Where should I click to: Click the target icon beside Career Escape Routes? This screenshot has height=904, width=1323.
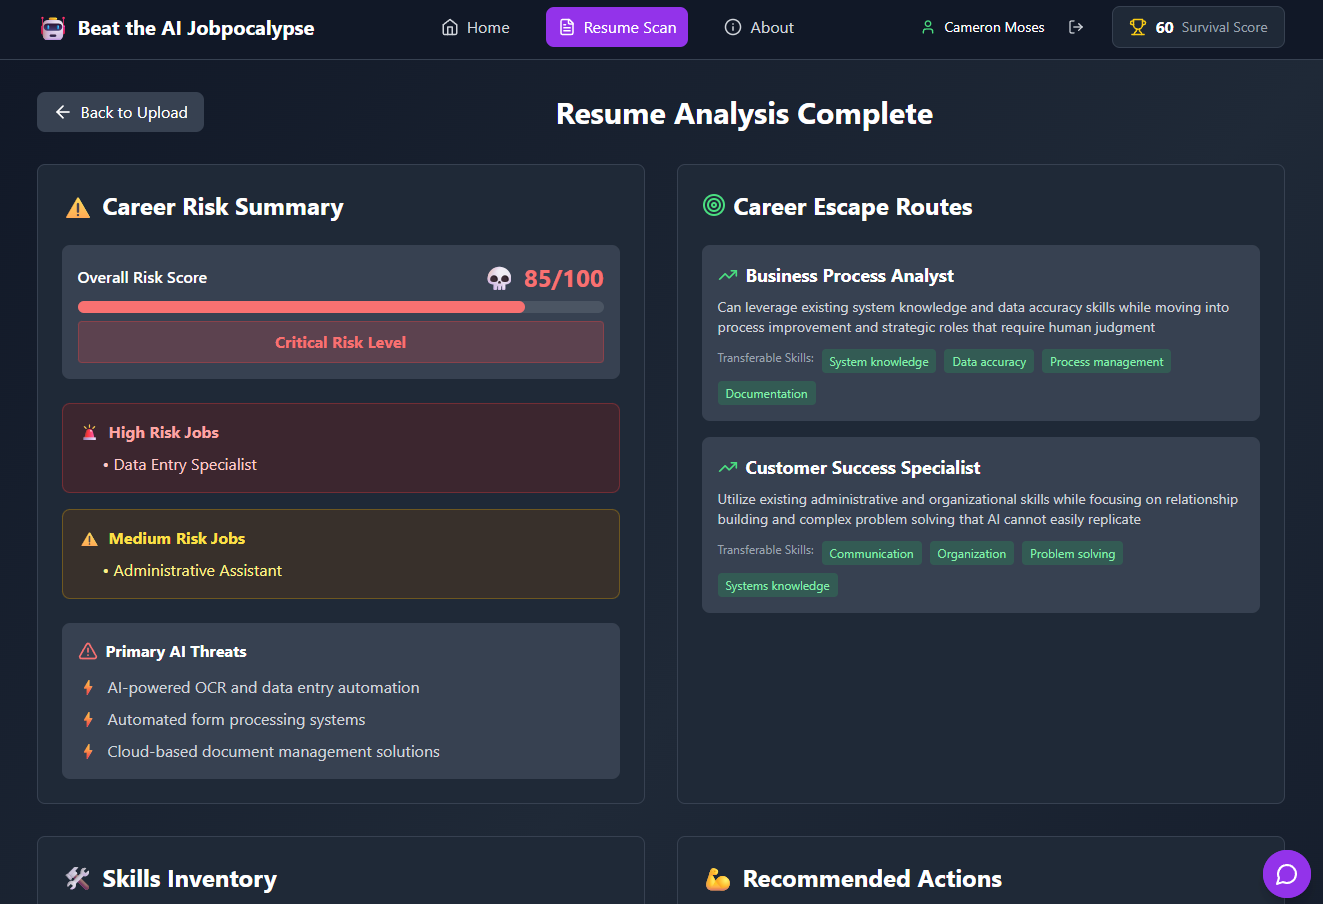714,206
